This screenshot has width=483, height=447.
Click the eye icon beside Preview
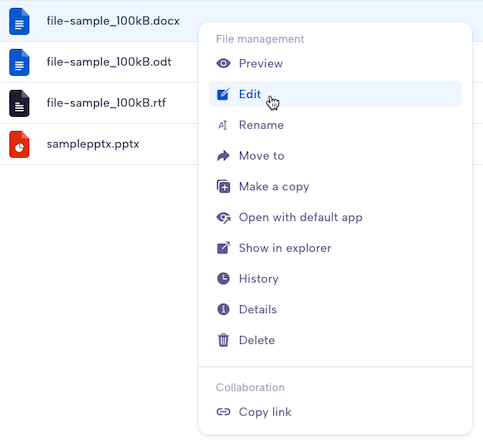[x=223, y=63]
